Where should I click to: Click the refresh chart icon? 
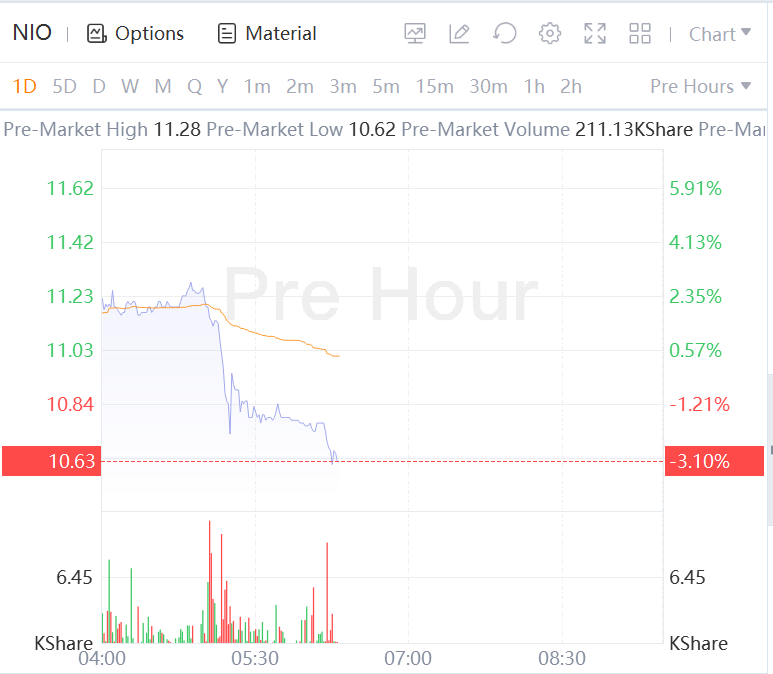pos(505,33)
